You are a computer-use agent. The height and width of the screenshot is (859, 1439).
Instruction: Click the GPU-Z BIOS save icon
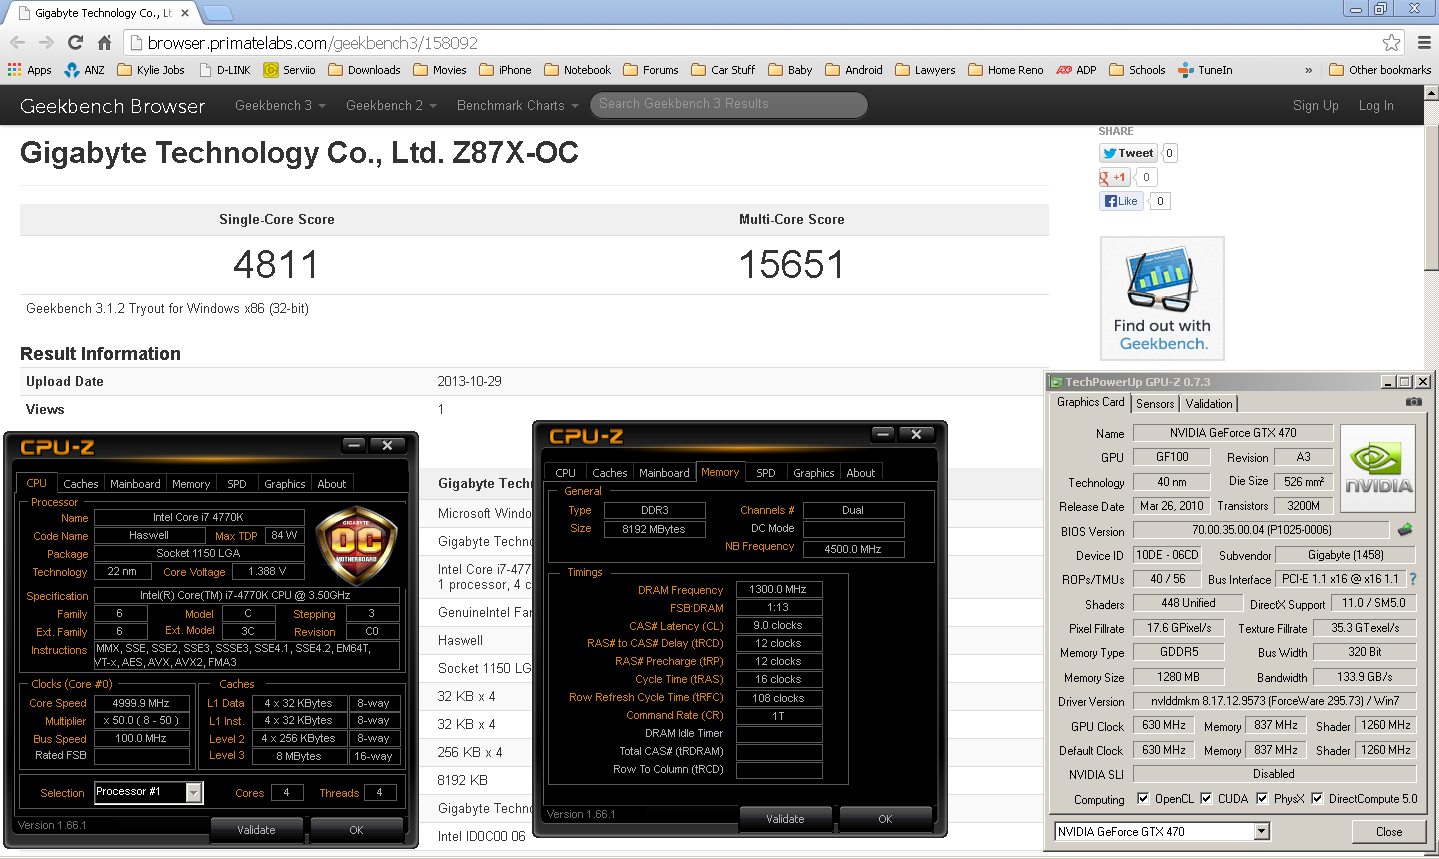coord(1405,530)
